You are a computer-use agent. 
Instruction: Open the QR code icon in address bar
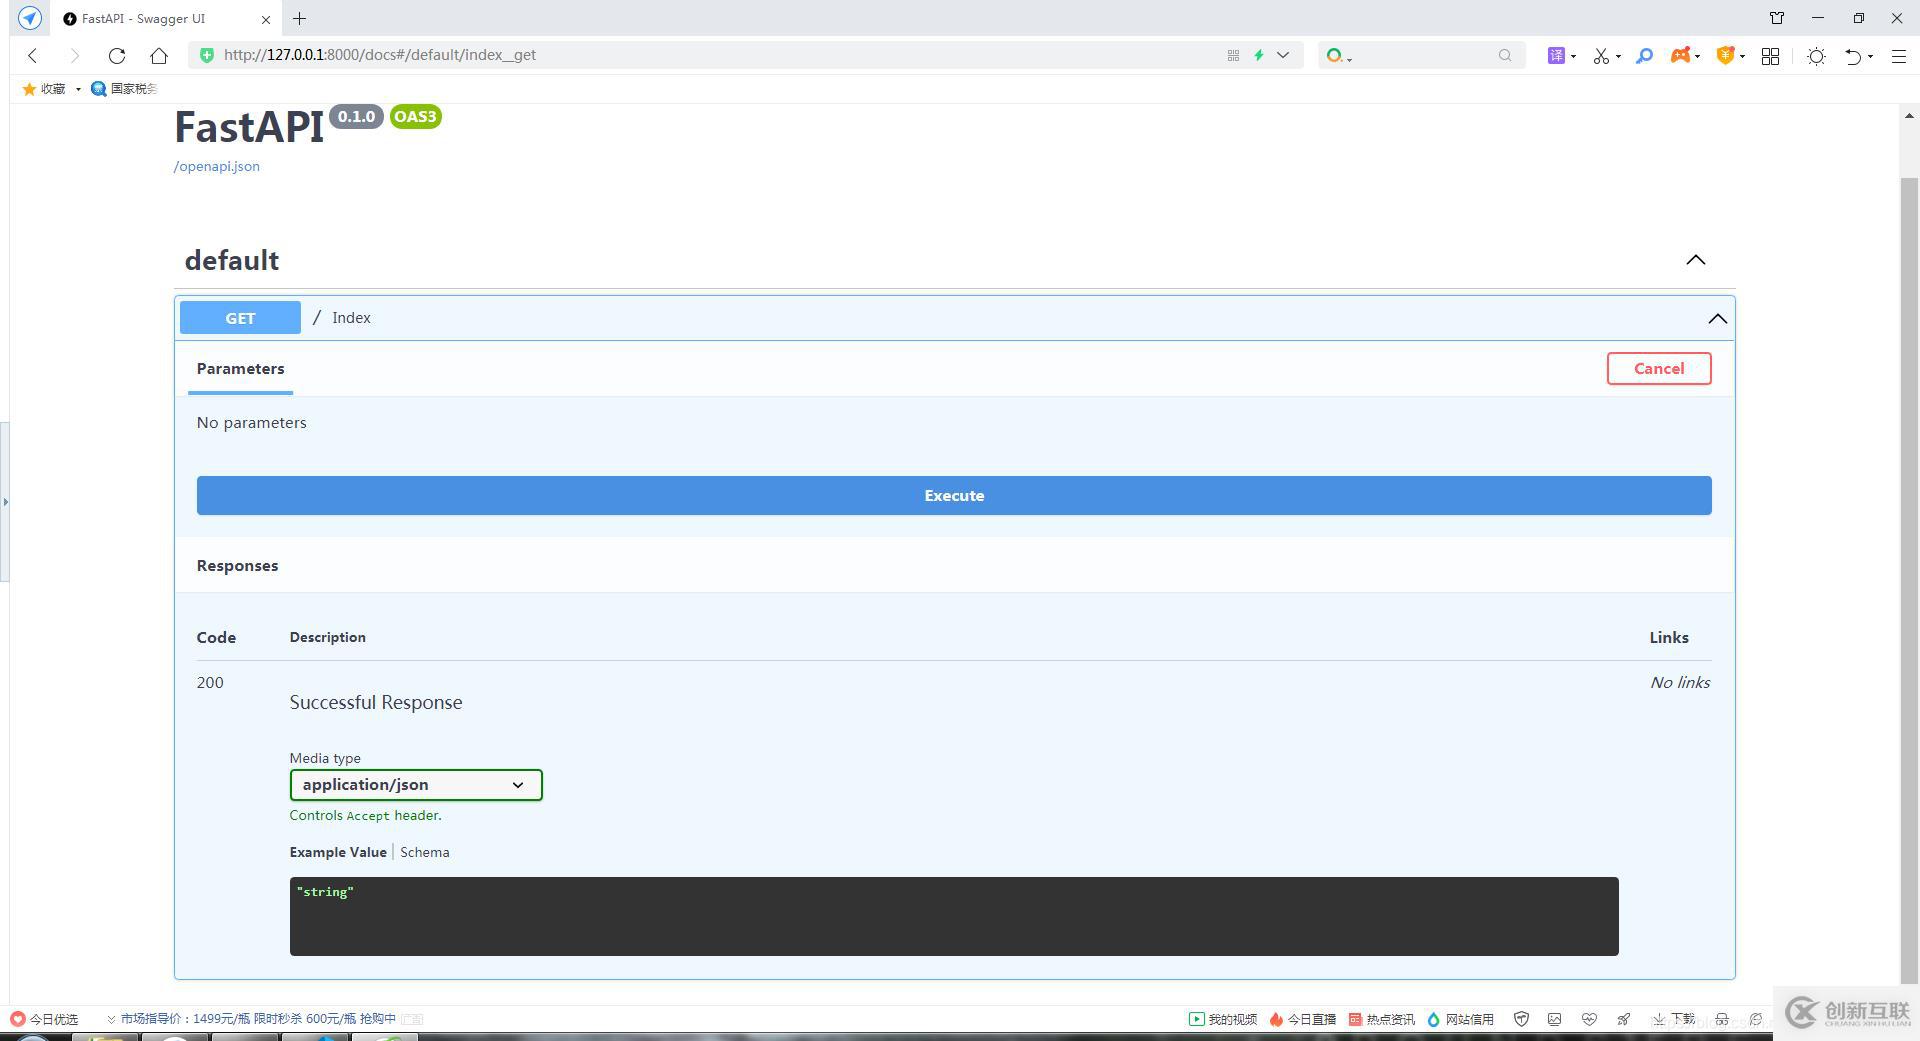point(1233,55)
